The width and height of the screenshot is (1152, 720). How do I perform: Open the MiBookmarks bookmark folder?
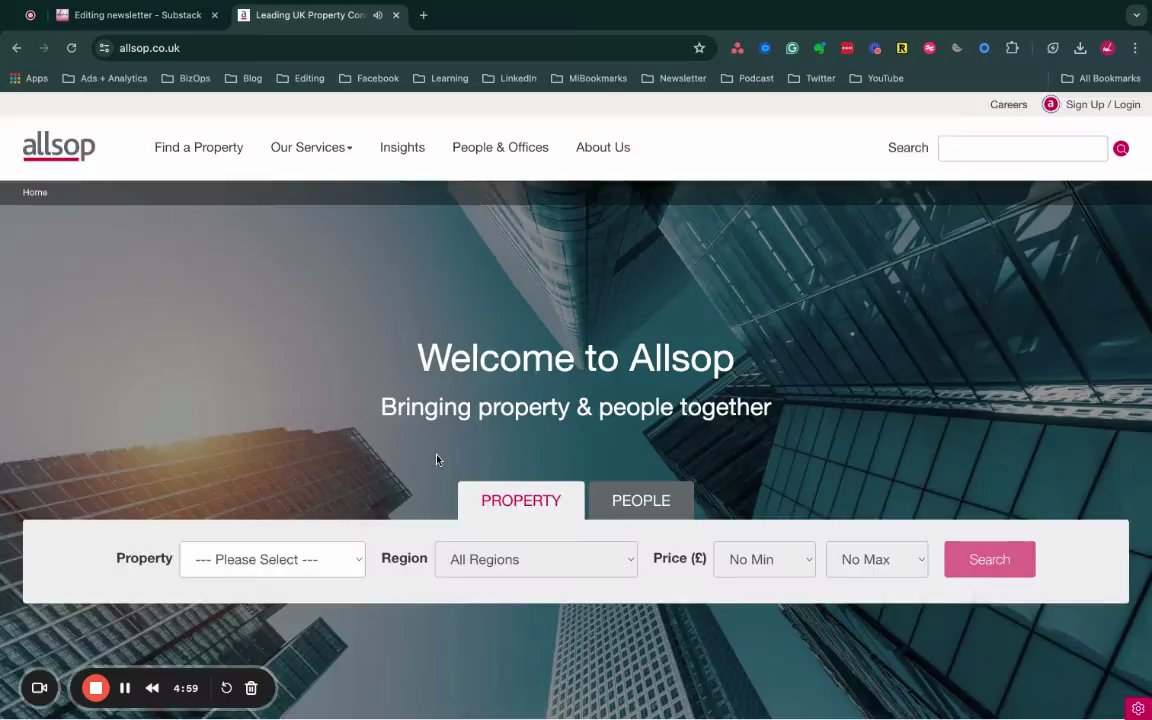pos(588,78)
